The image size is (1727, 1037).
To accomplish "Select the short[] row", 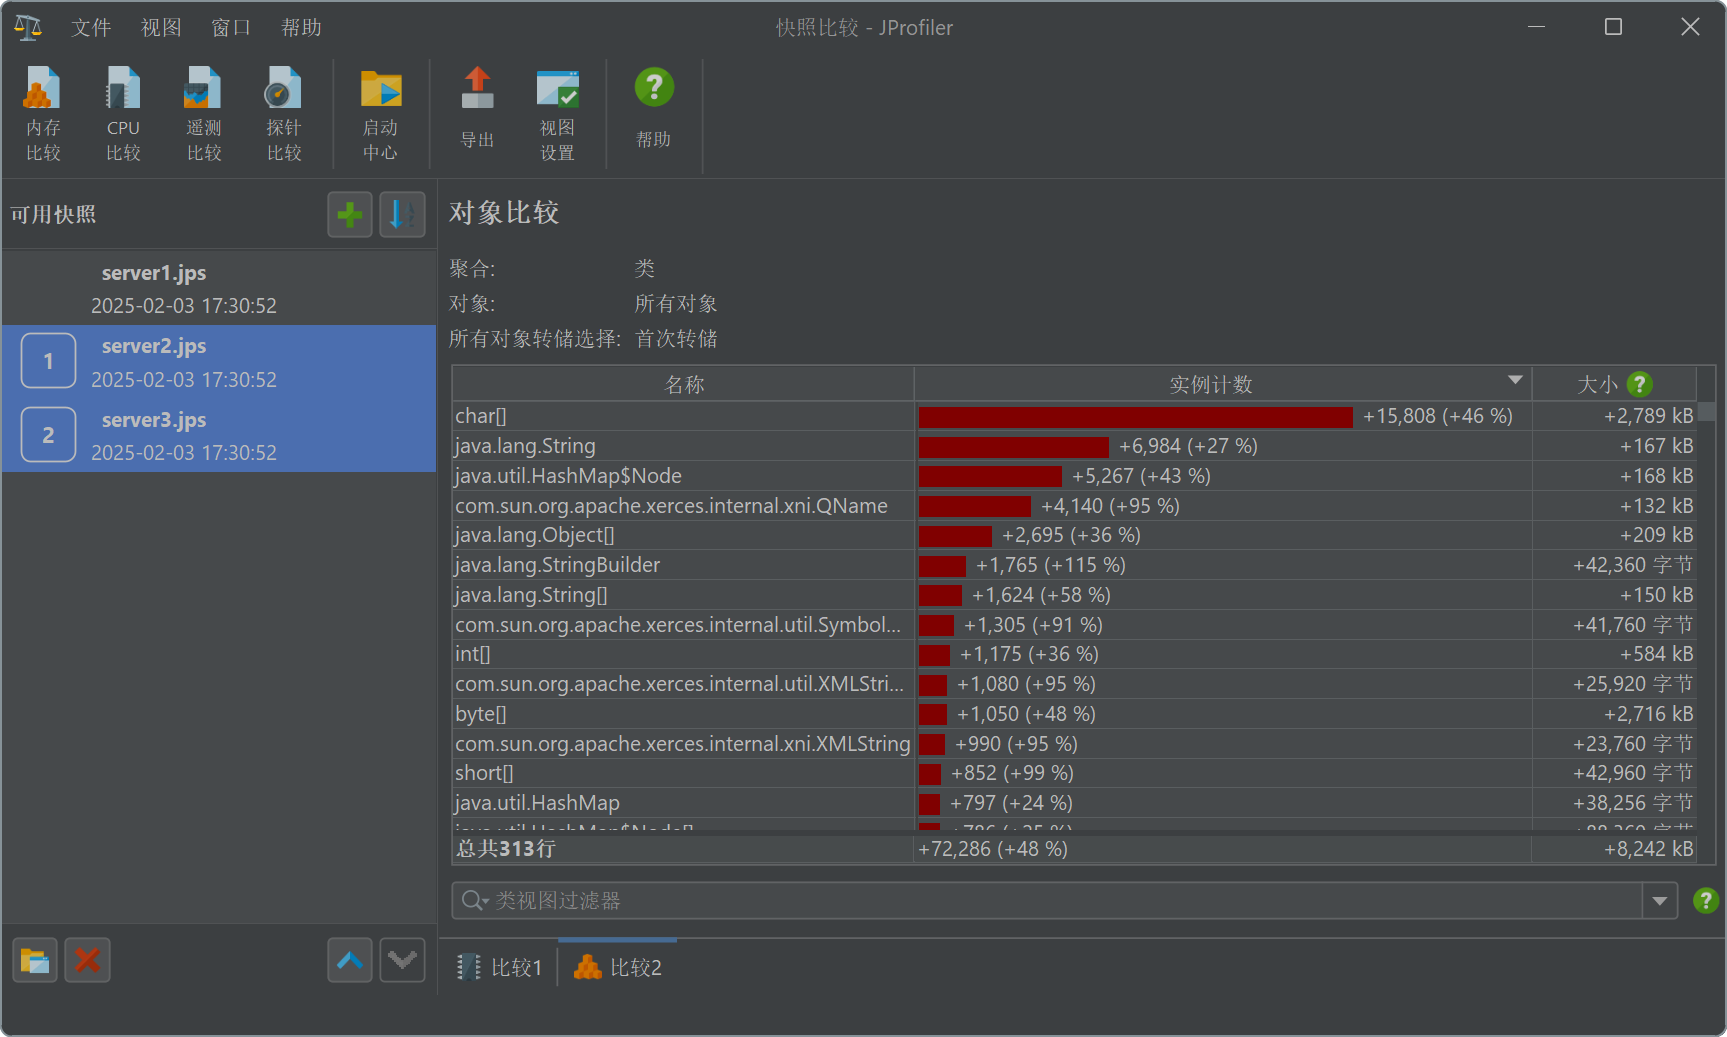I will point(1075,773).
